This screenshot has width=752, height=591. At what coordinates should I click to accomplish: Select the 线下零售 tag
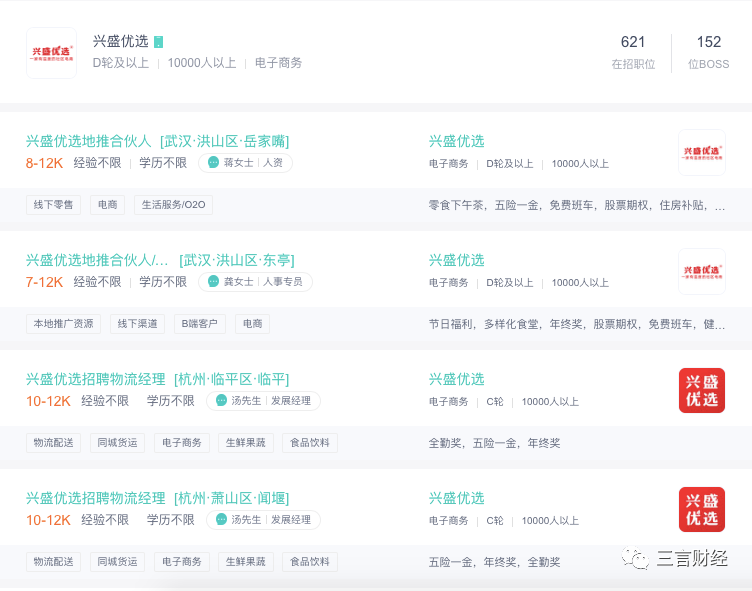click(x=53, y=205)
